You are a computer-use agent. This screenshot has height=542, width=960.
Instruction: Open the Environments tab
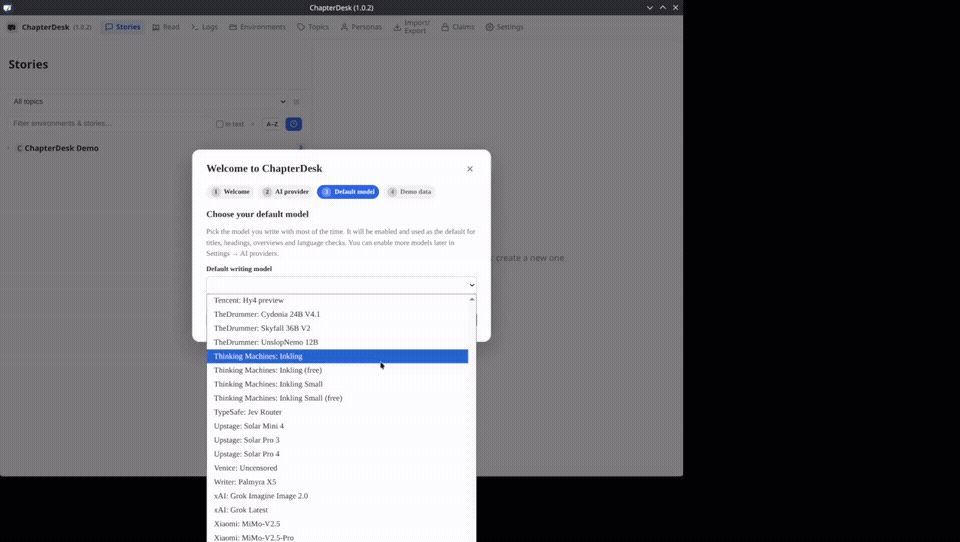[257, 27]
